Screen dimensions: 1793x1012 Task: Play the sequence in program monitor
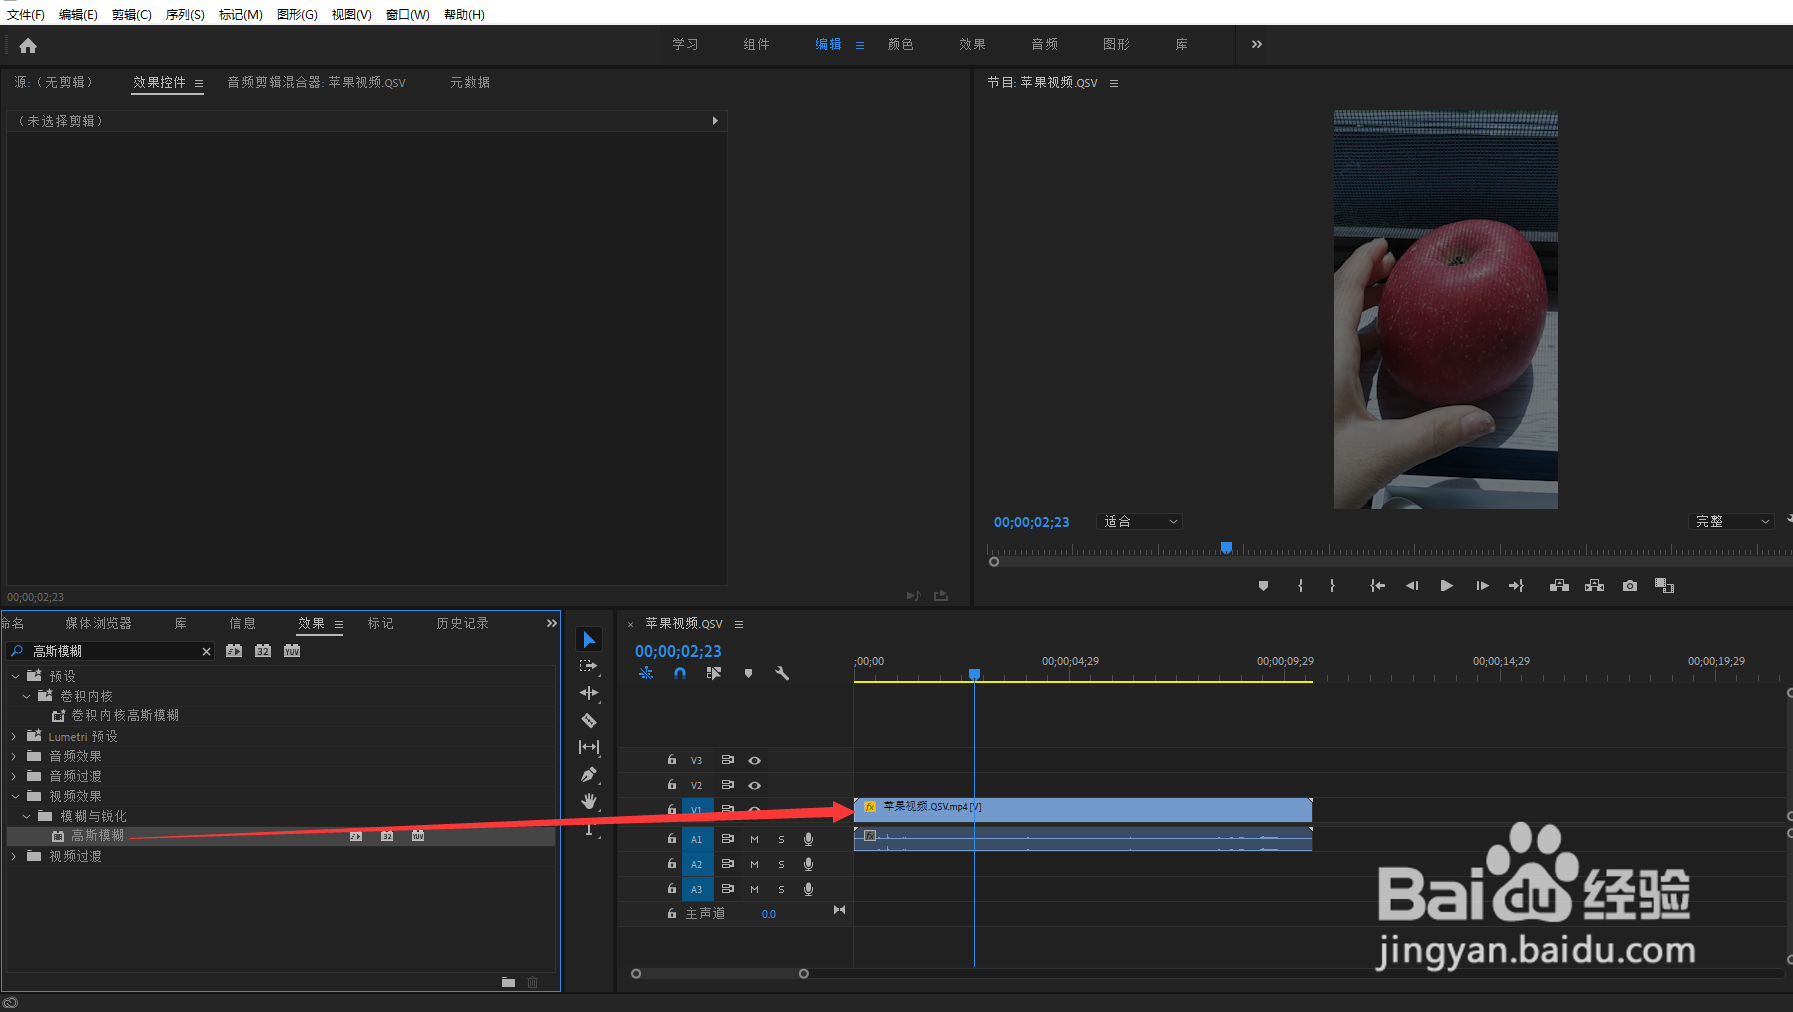1446,586
